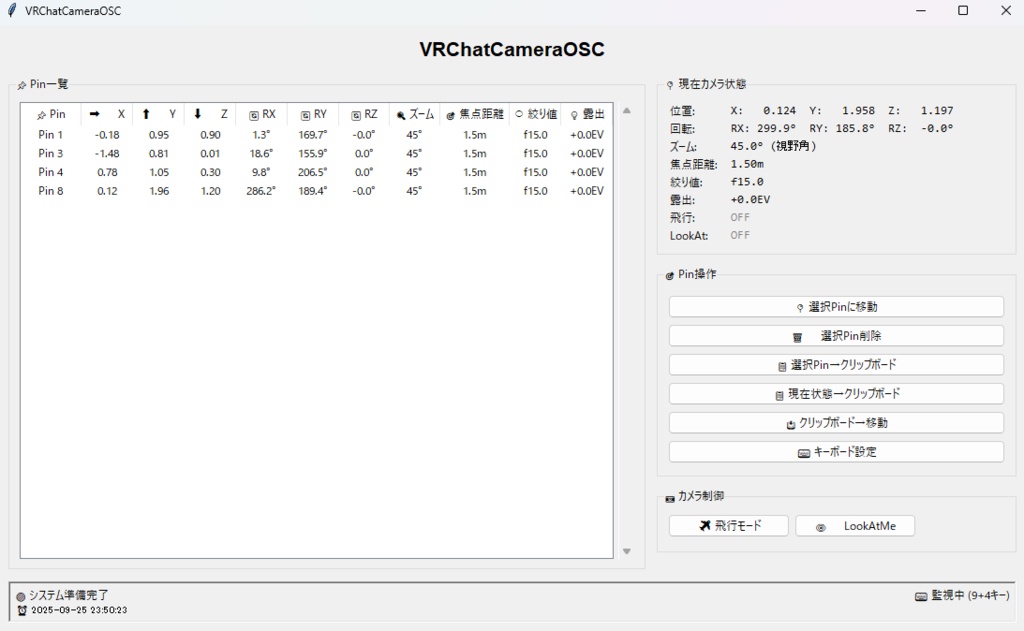This screenshot has height=631, width=1024.
Task: Click the 2025-09-25 timestamp in status bar
Action: (x=79, y=610)
